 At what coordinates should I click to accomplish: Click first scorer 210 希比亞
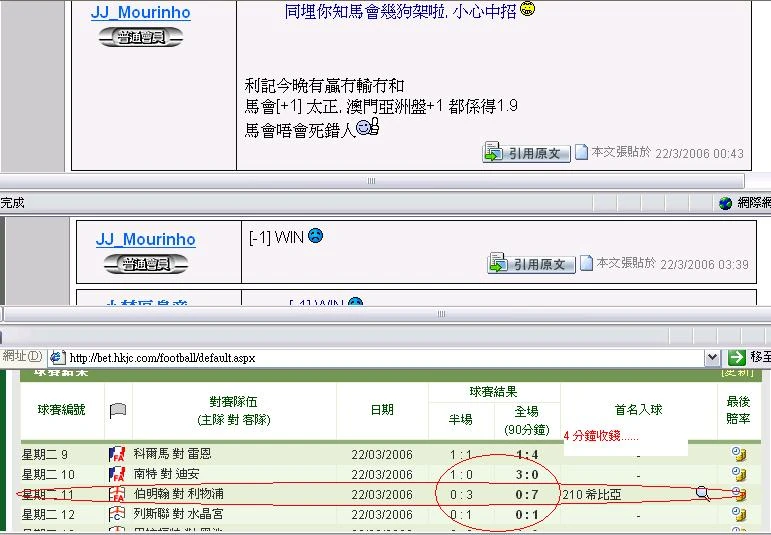pyautogui.click(x=592, y=494)
